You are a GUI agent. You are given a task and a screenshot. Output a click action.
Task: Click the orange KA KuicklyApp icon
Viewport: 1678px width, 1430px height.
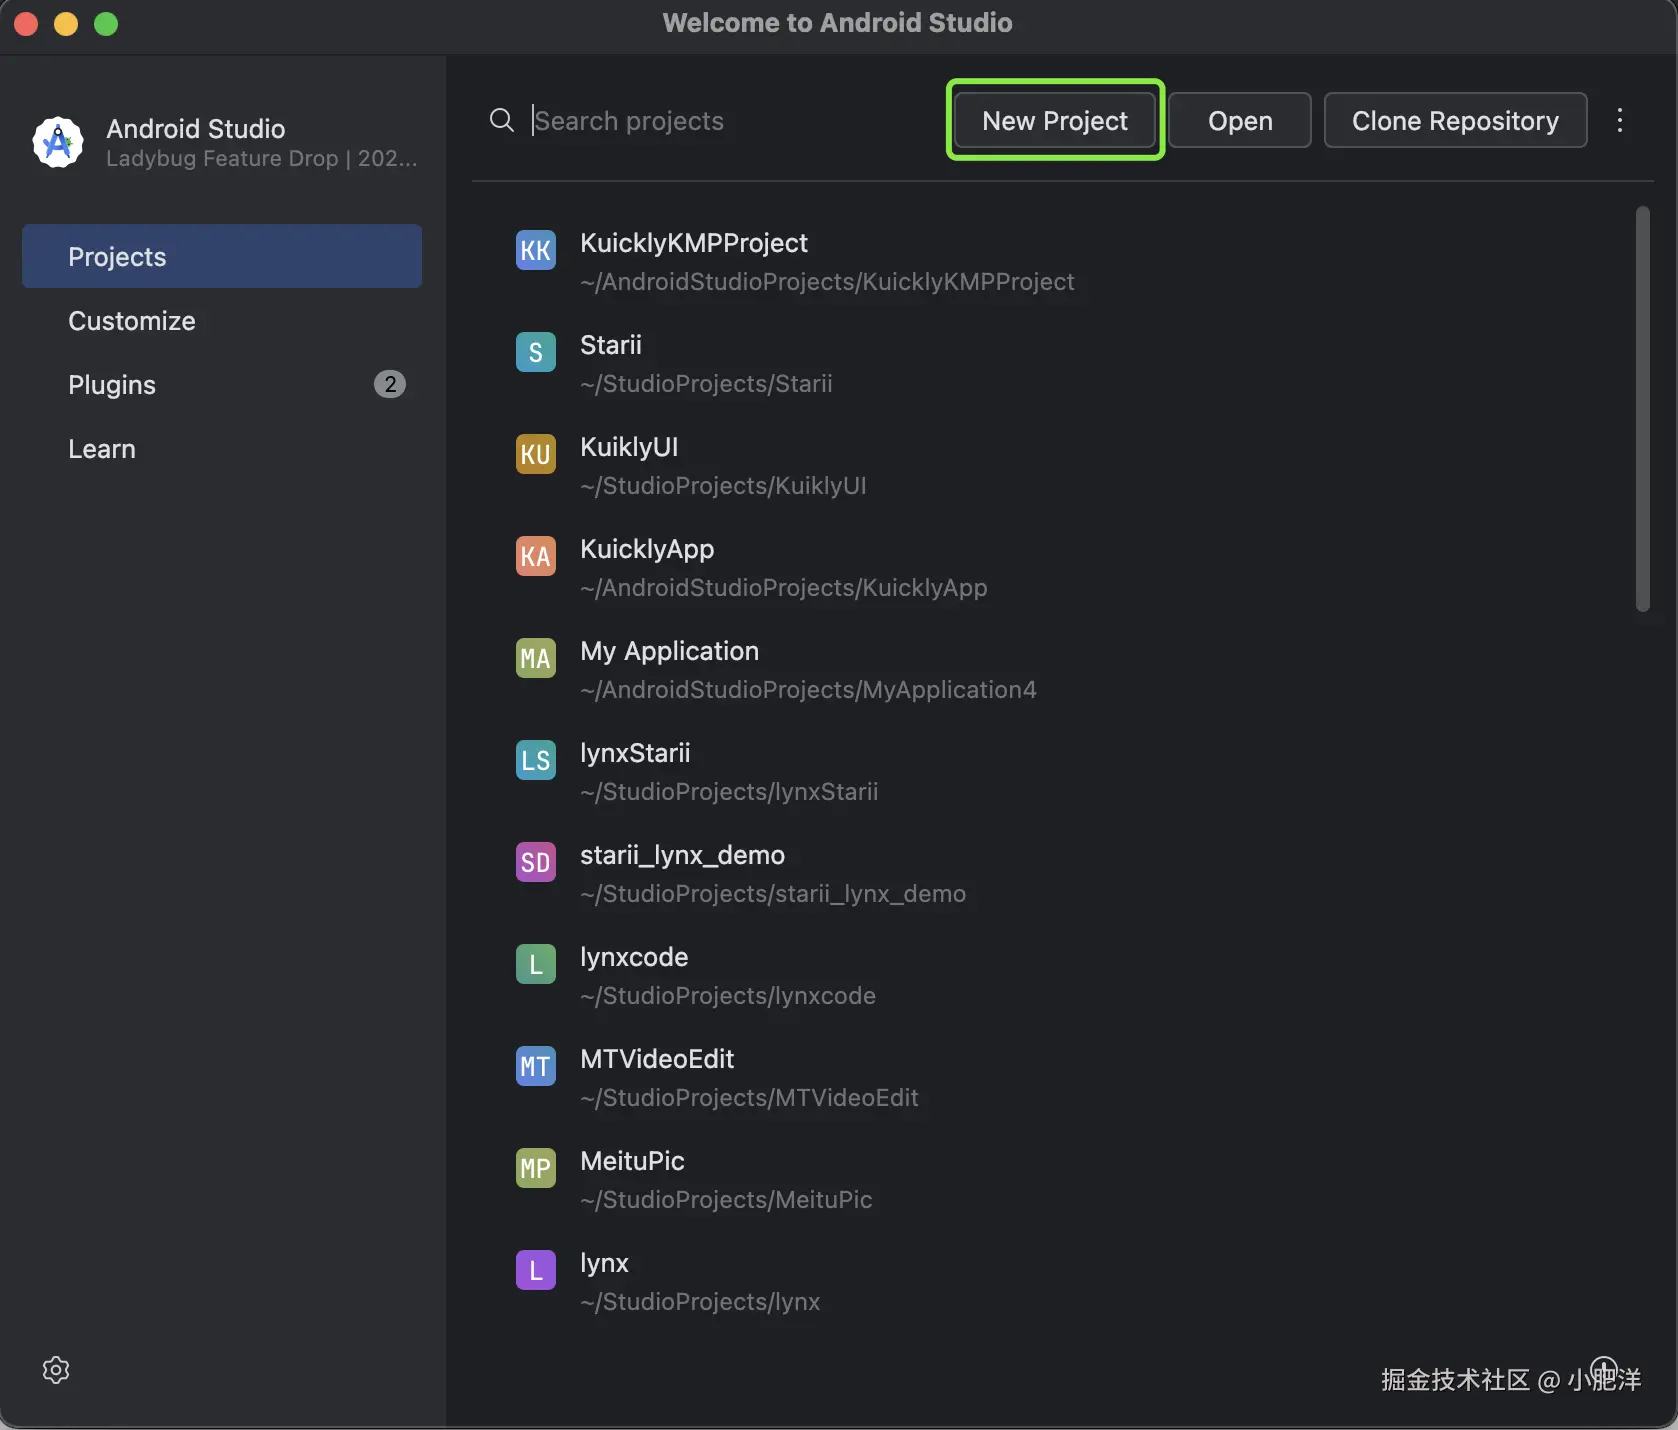(x=536, y=556)
